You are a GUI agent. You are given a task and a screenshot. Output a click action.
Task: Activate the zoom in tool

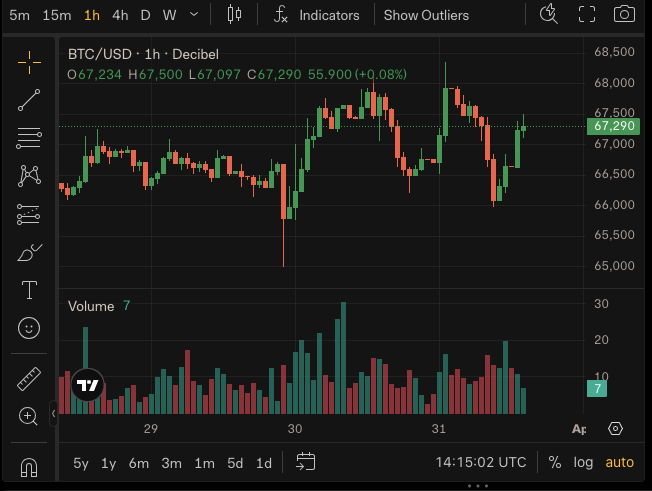coord(28,416)
